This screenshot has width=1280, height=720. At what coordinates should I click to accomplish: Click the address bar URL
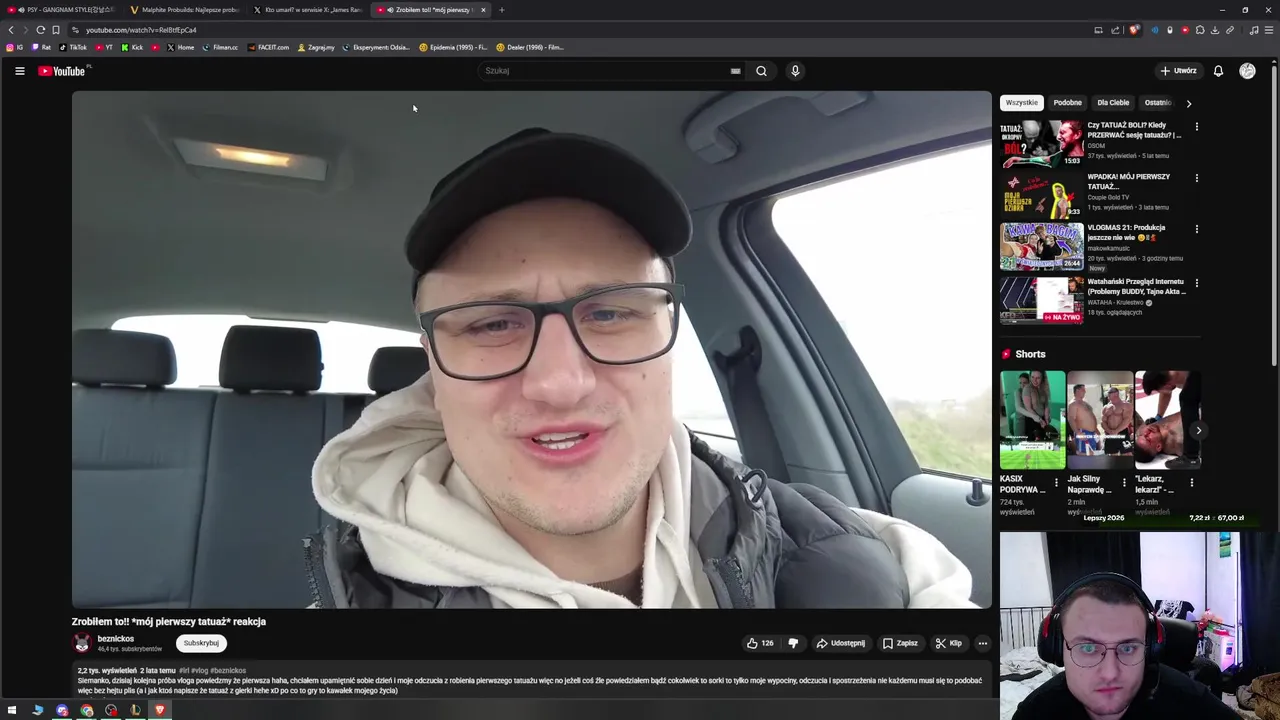tap(141, 30)
